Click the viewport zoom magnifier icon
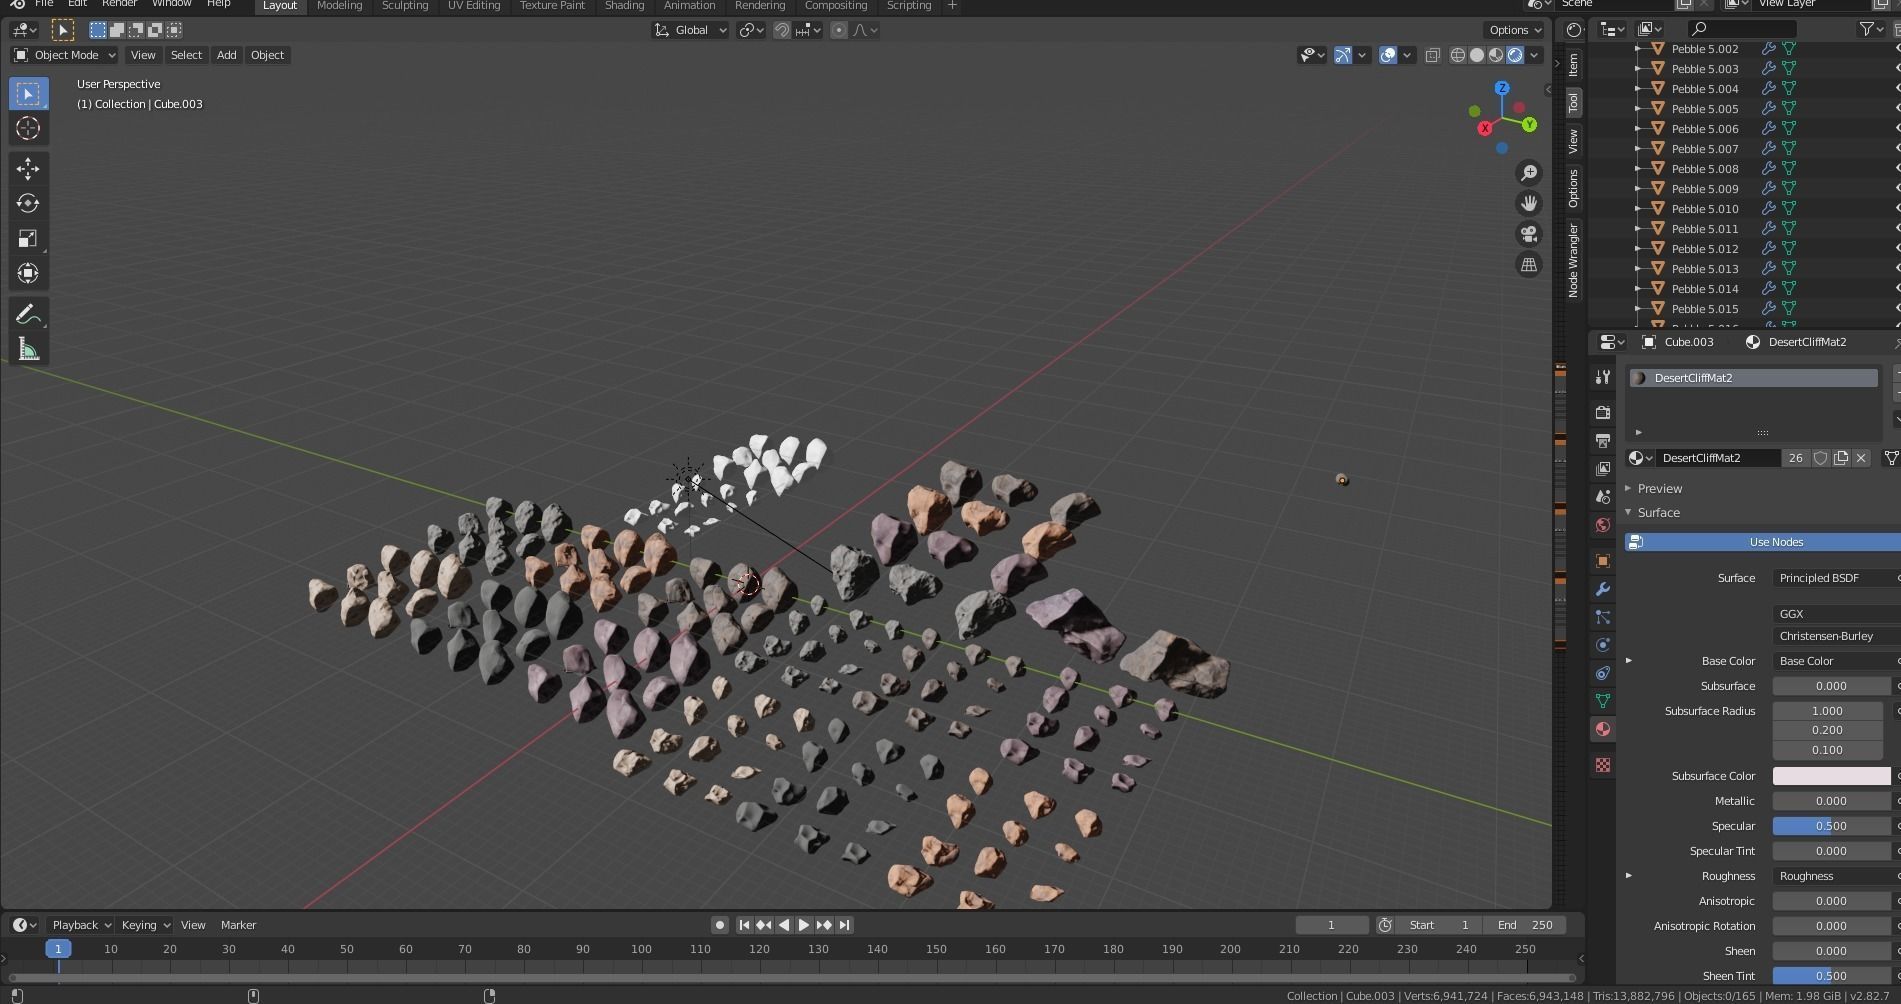The height and width of the screenshot is (1004, 1901). 1528,173
